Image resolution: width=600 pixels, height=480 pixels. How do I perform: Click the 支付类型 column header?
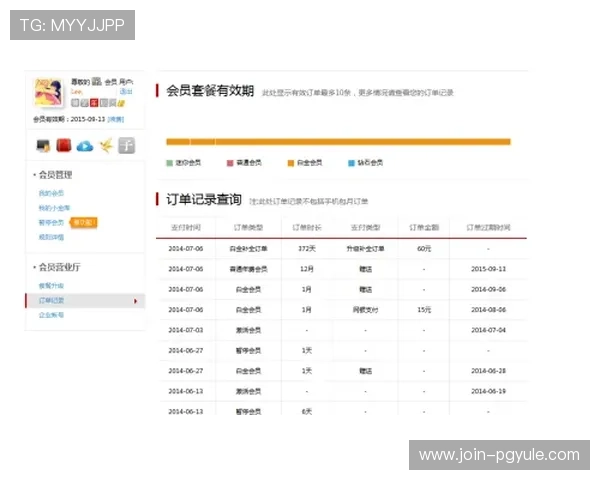[x=365, y=227]
